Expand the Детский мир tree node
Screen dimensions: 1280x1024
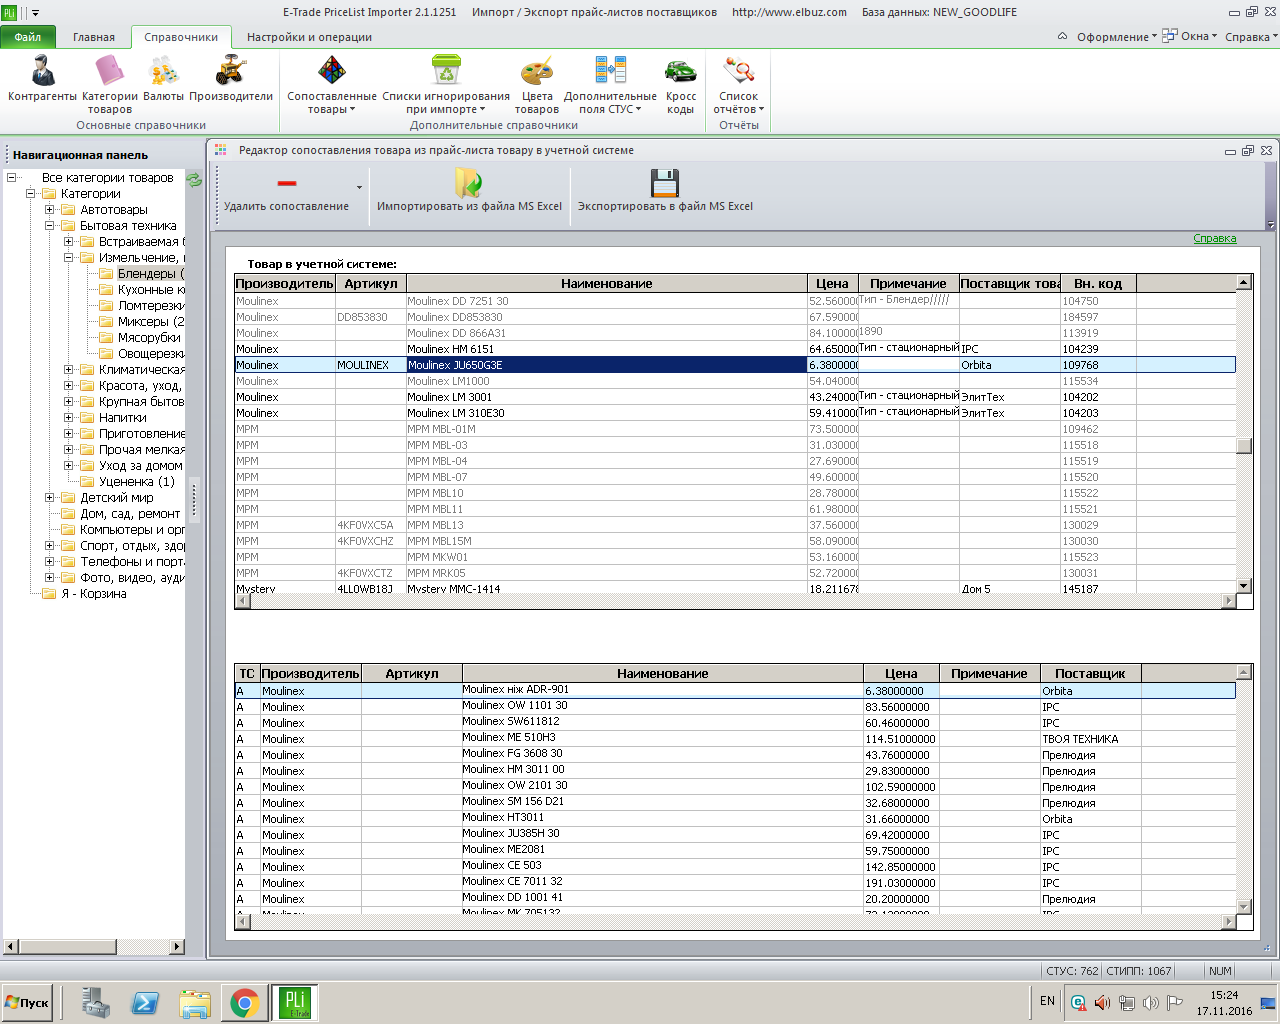(50, 498)
